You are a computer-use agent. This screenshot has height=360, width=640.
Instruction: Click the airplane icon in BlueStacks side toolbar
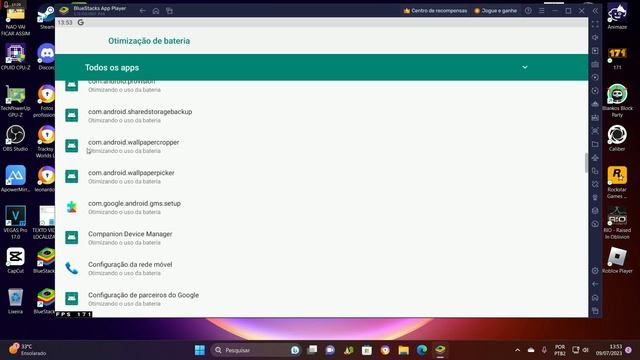tap(595, 158)
